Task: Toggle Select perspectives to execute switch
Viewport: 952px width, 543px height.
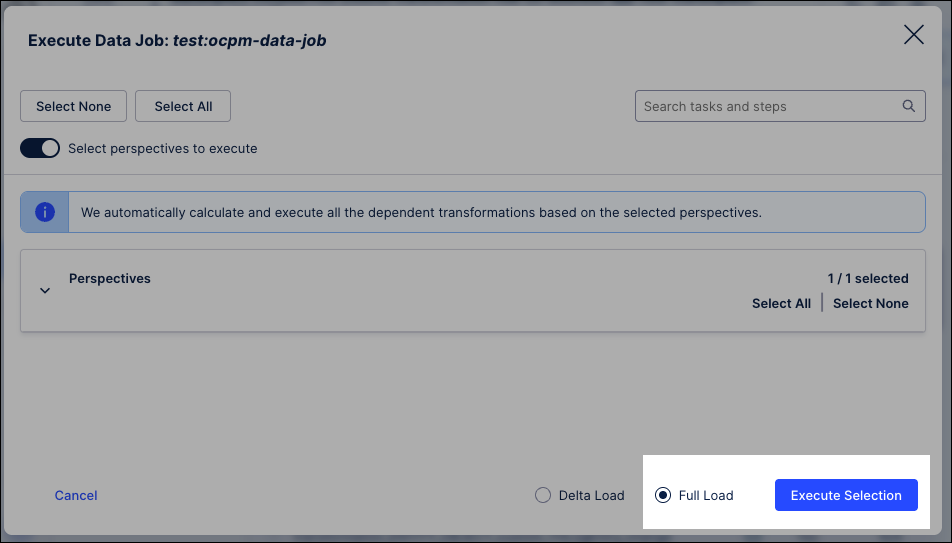Action: 40,148
